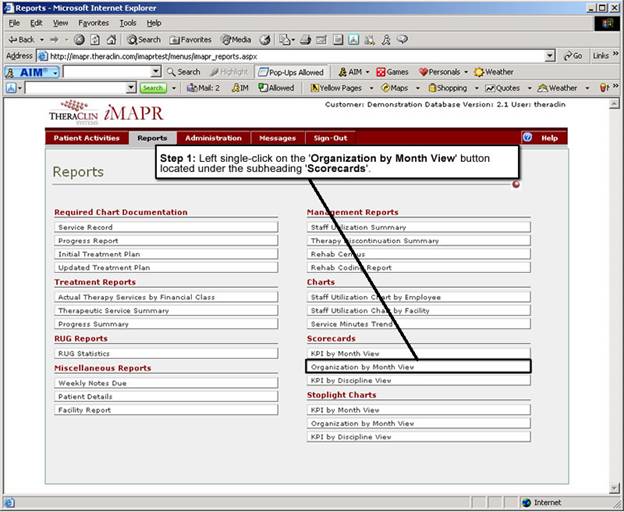Open the Favorites pane in the toolbar
The height and width of the screenshot is (512, 624).
[x=190, y=39]
